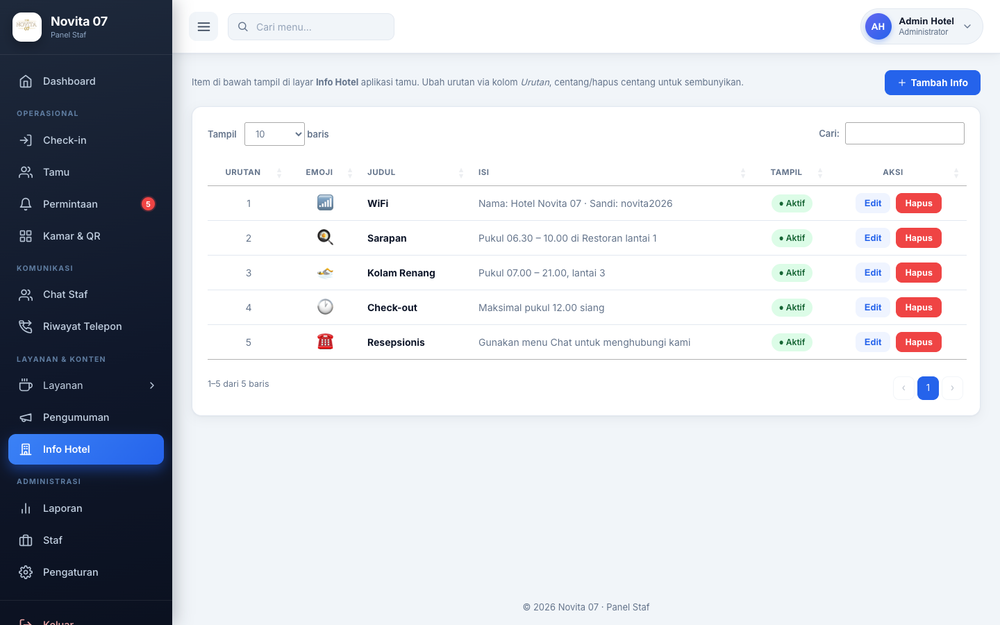Open the Dashboard home icon
The width and height of the screenshot is (1000, 625).
26,81
